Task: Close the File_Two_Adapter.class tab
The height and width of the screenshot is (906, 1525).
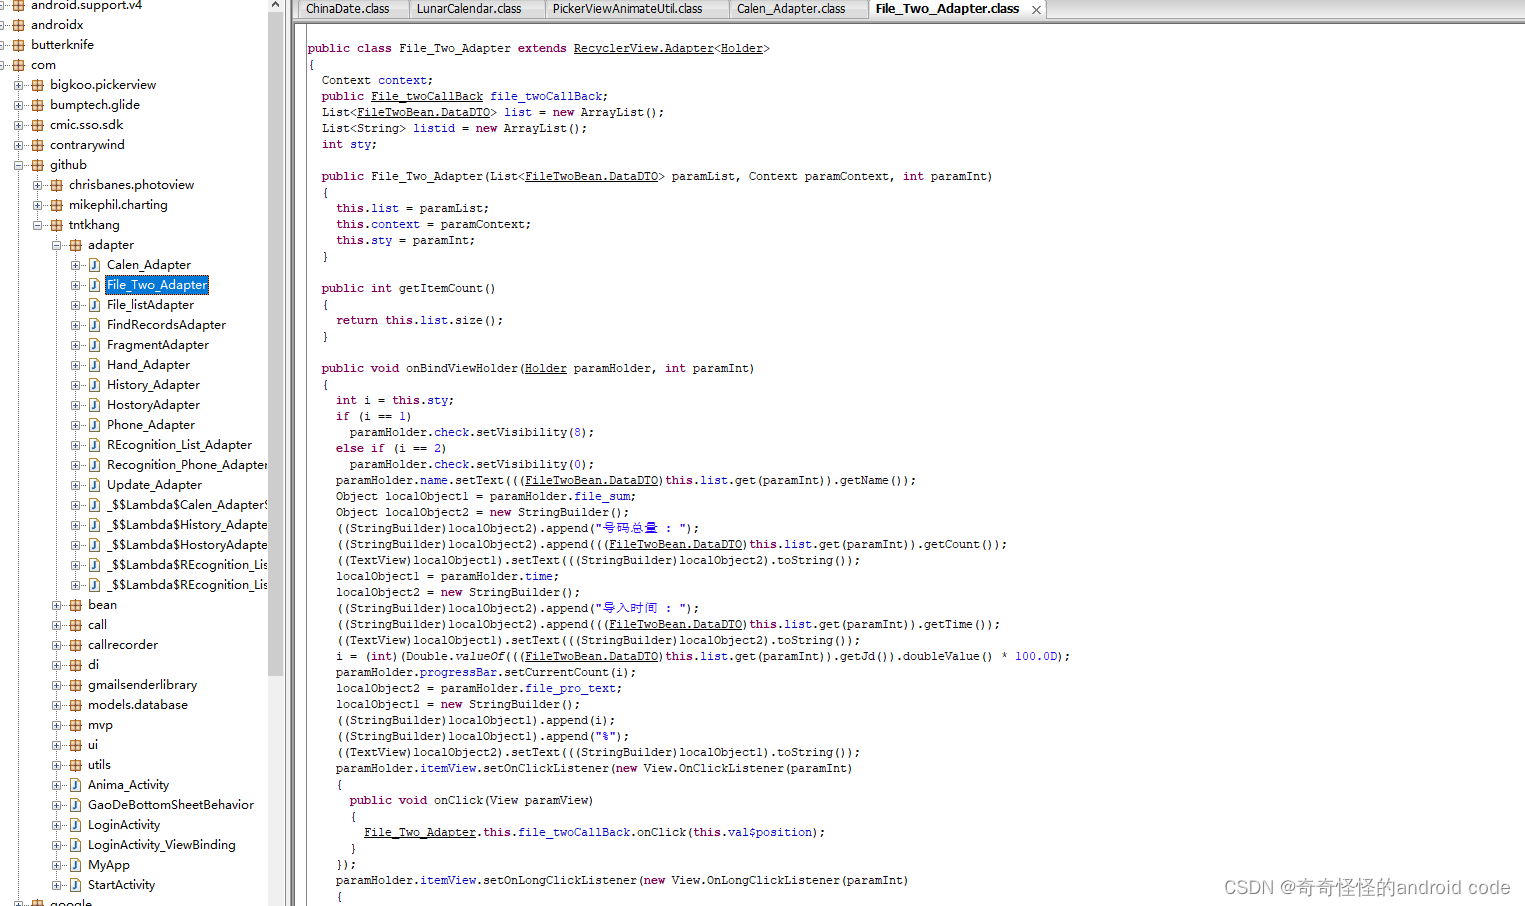Action: point(1037,10)
